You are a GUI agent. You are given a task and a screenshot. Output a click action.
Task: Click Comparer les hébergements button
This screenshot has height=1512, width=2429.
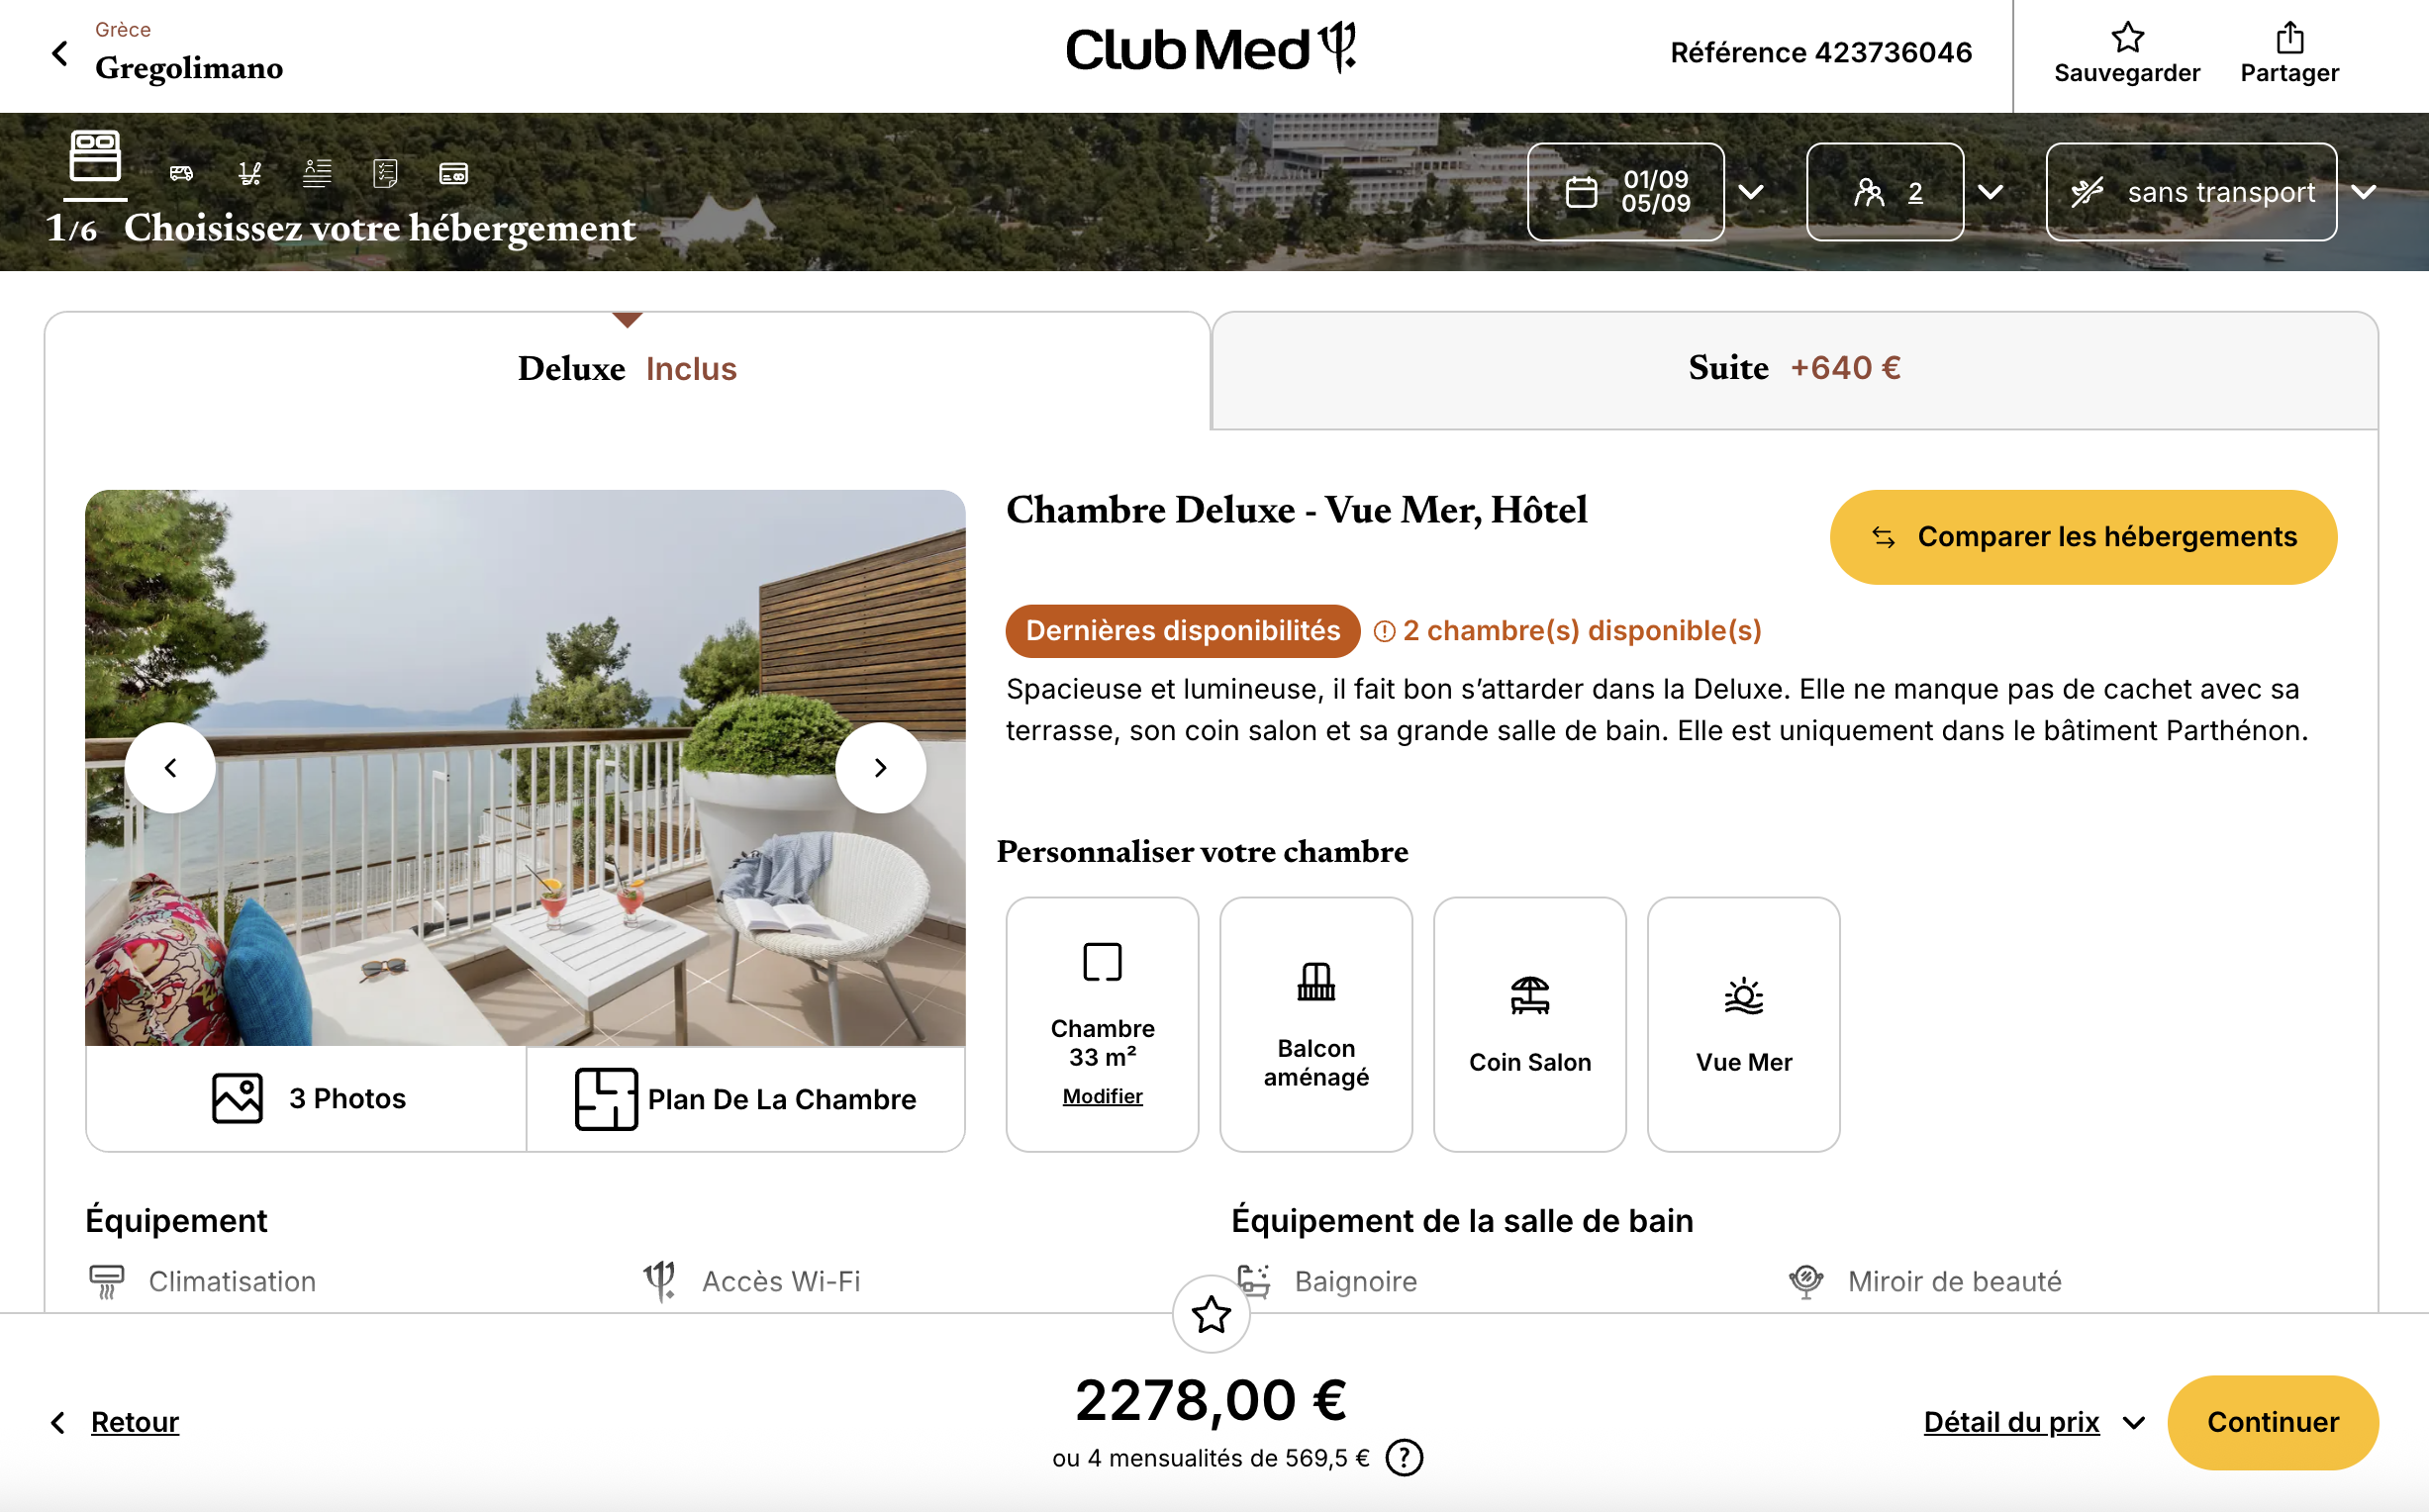[2083, 537]
